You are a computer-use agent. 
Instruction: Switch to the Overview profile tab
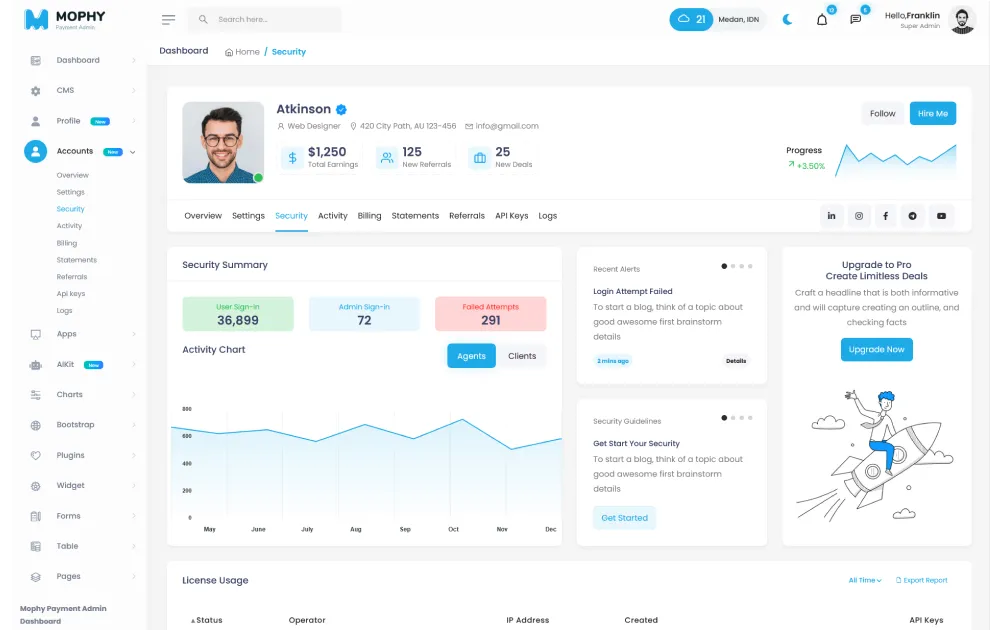tap(203, 216)
